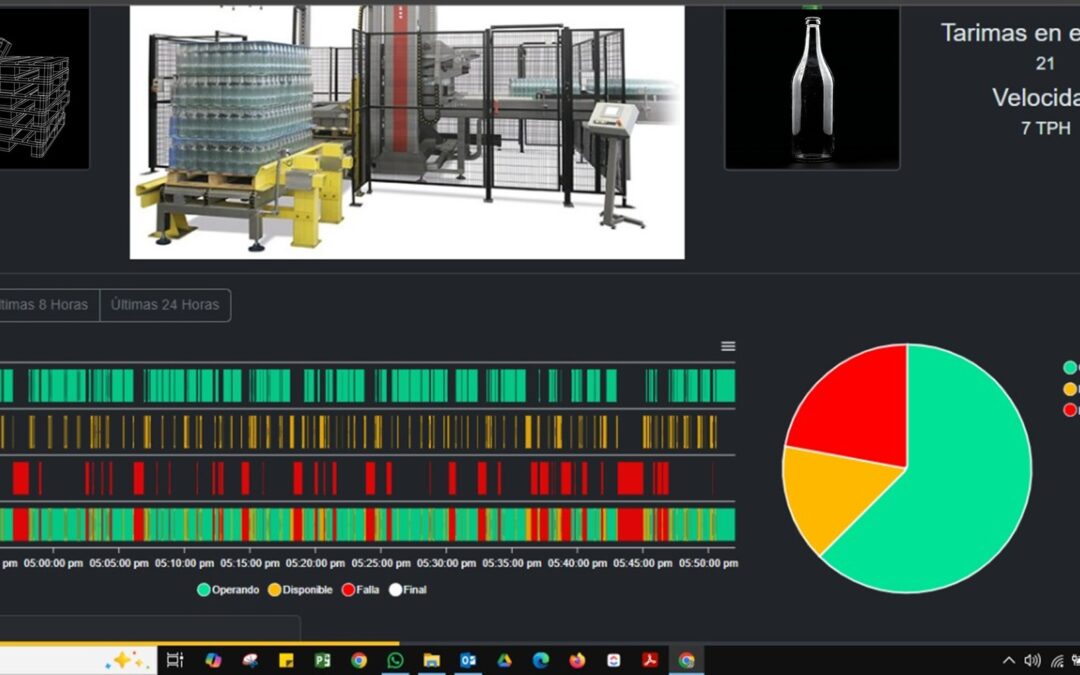Open the timeline chart hamburger menu
Viewport: 1080px width, 675px height.
click(x=726, y=345)
